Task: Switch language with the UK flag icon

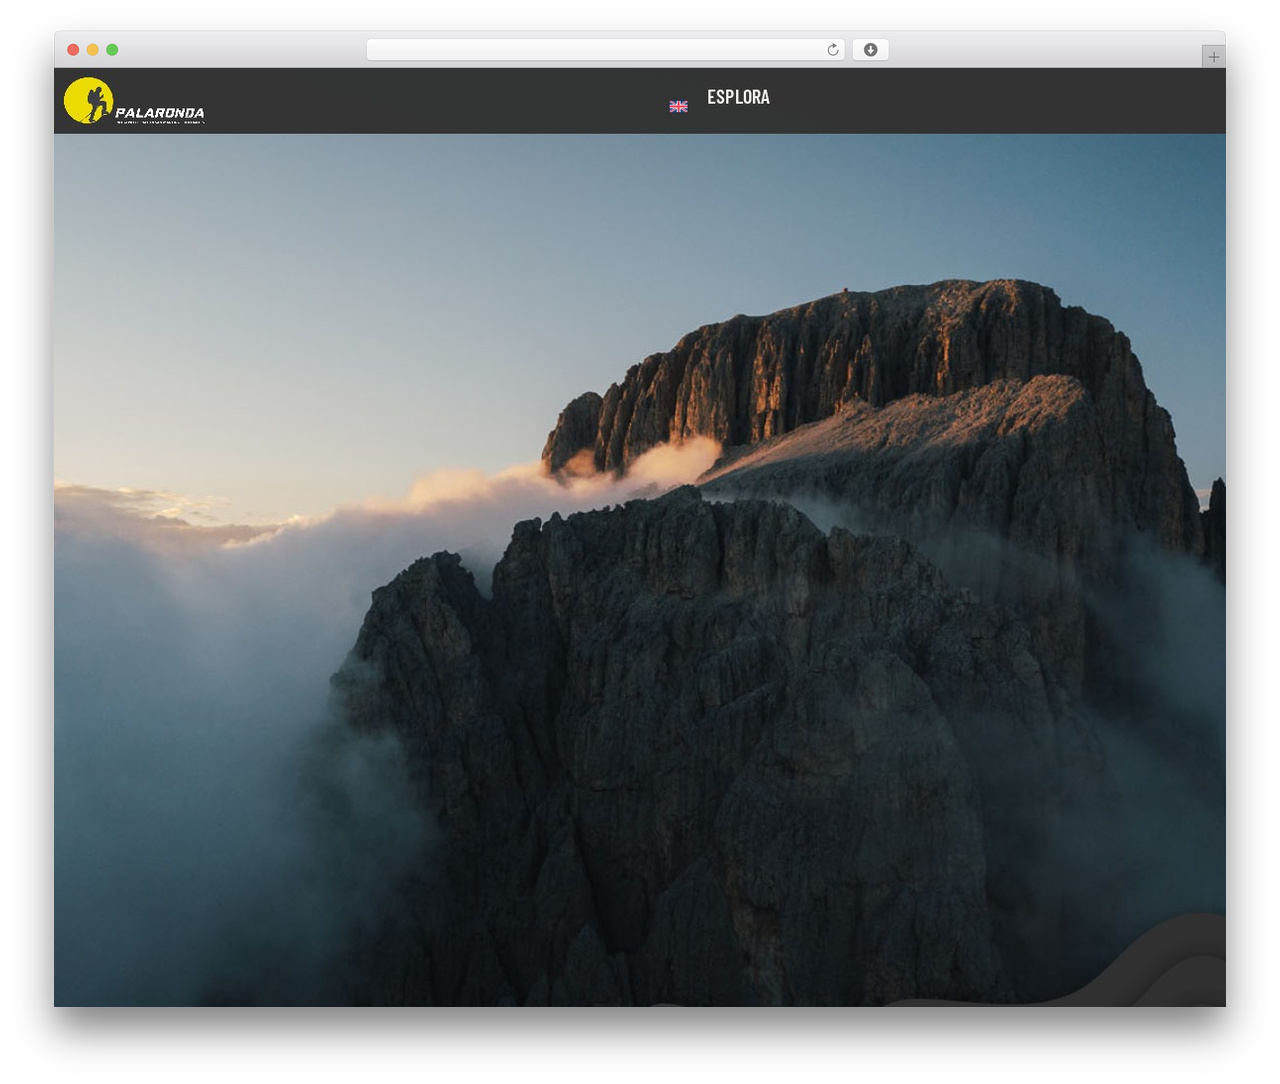Action: [x=678, y=106]
